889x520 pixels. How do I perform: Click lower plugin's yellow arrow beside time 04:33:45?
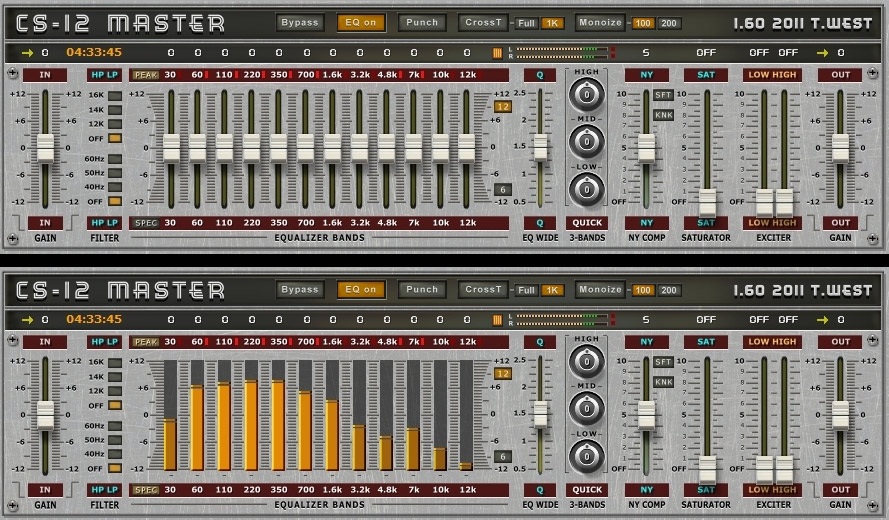tap(27, 320)
